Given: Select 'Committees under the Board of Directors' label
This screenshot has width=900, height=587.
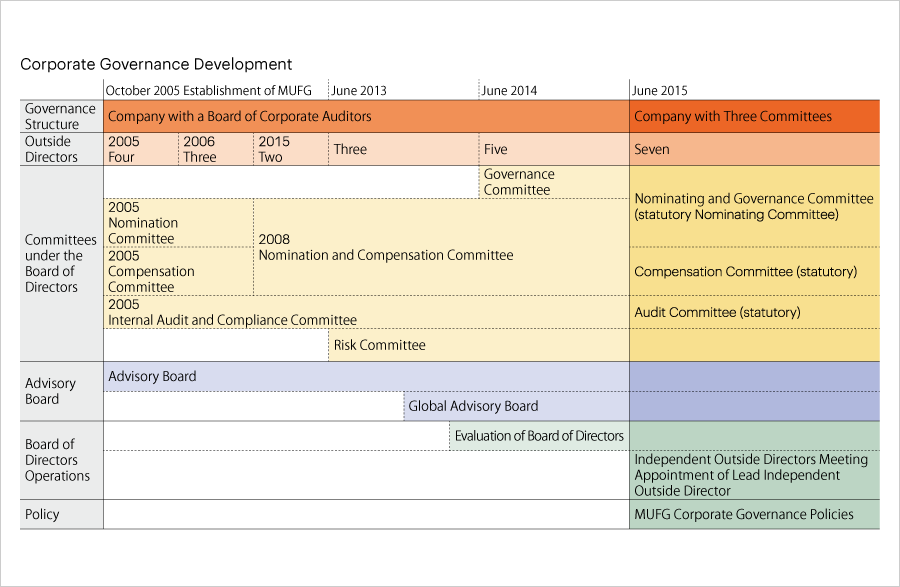Looking at the screenshot, I should (60, 263).
